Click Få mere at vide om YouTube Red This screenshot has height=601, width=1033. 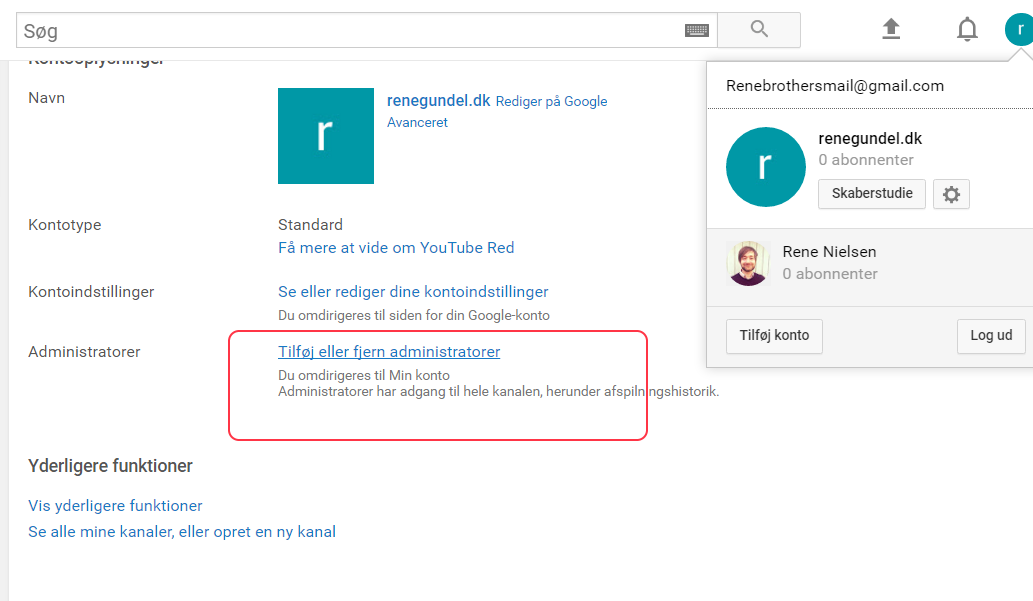[396, 248]
